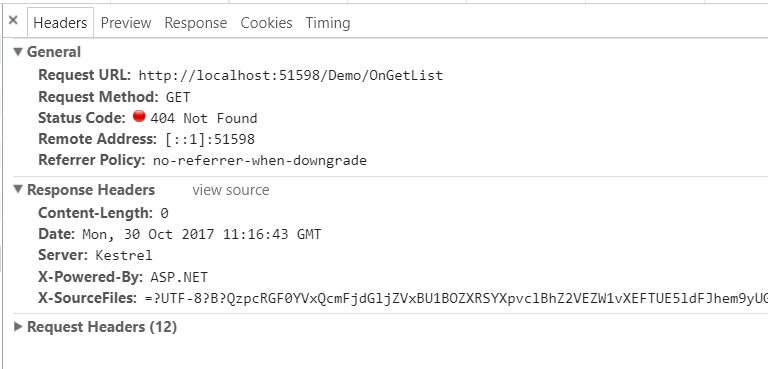Image resolution: width=768 pixels, height=369 pixels.
Task: Click the no-referrer-when-downgrade policy value
Action: [260, 160]
